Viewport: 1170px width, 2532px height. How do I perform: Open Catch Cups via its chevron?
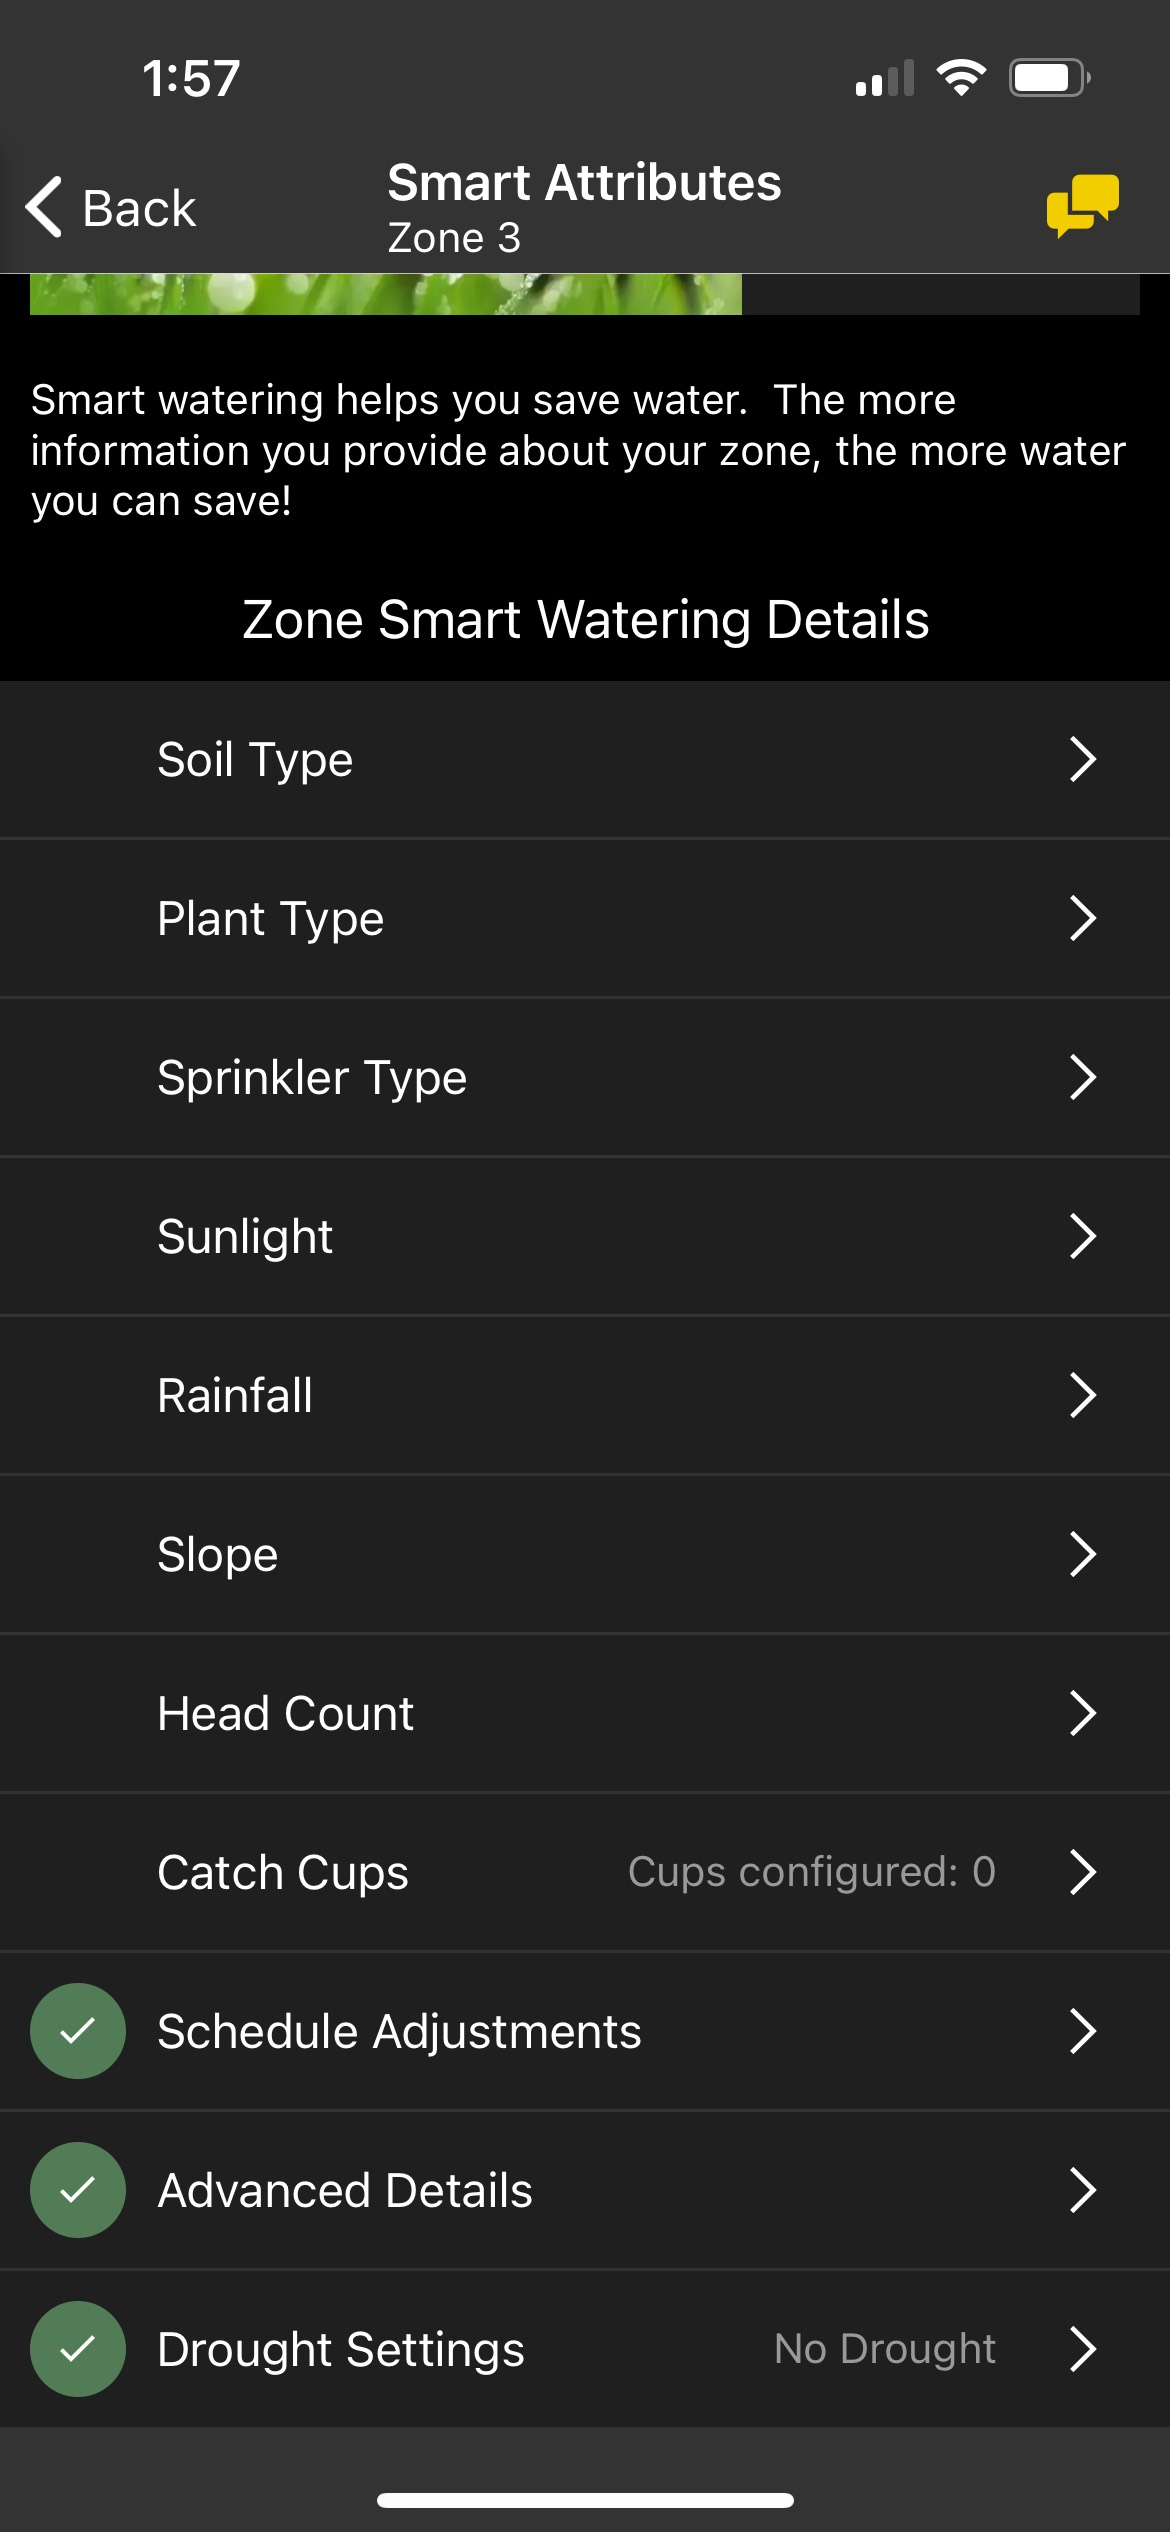[1083, 1872]
